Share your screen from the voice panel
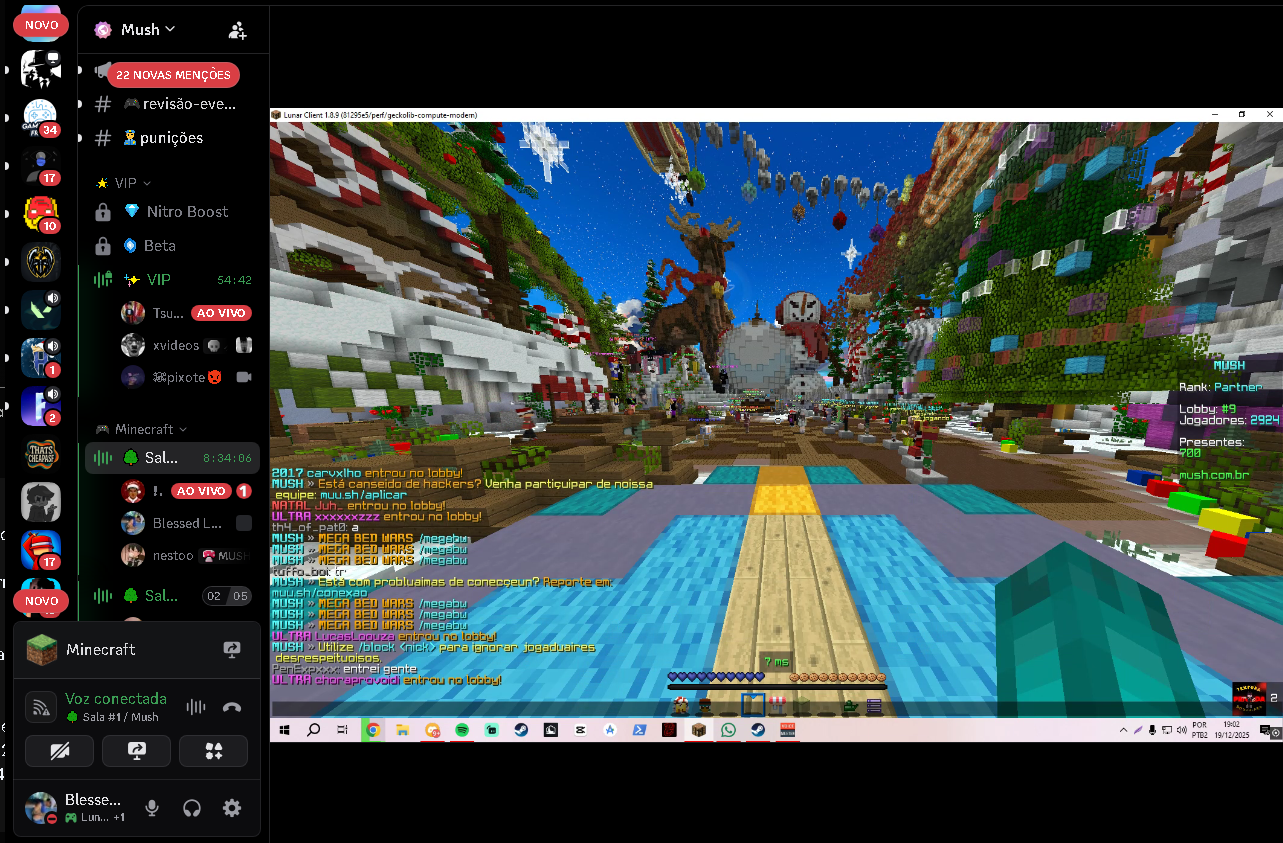The width and height of the screenshot is (1283, 843). [x=137, y=751]
